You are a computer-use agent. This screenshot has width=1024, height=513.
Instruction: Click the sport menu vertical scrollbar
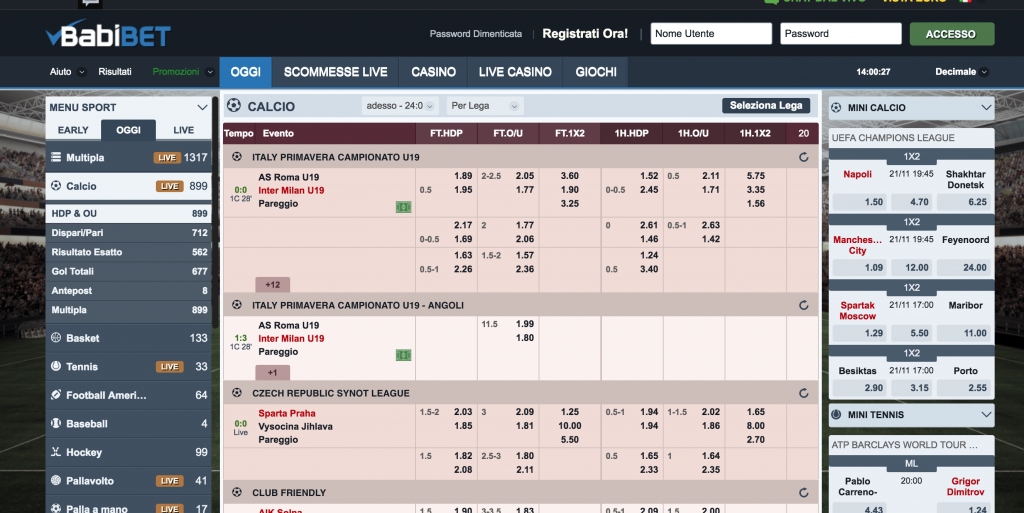pyautogui.click(x=216, y=215)
